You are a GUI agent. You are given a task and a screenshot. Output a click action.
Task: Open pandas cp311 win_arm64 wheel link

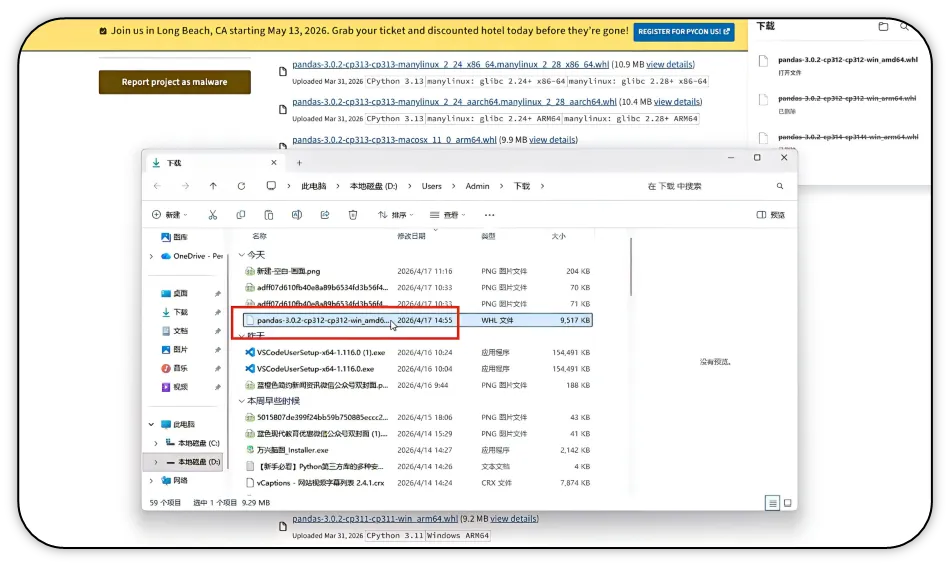click(x=374, y=519)
